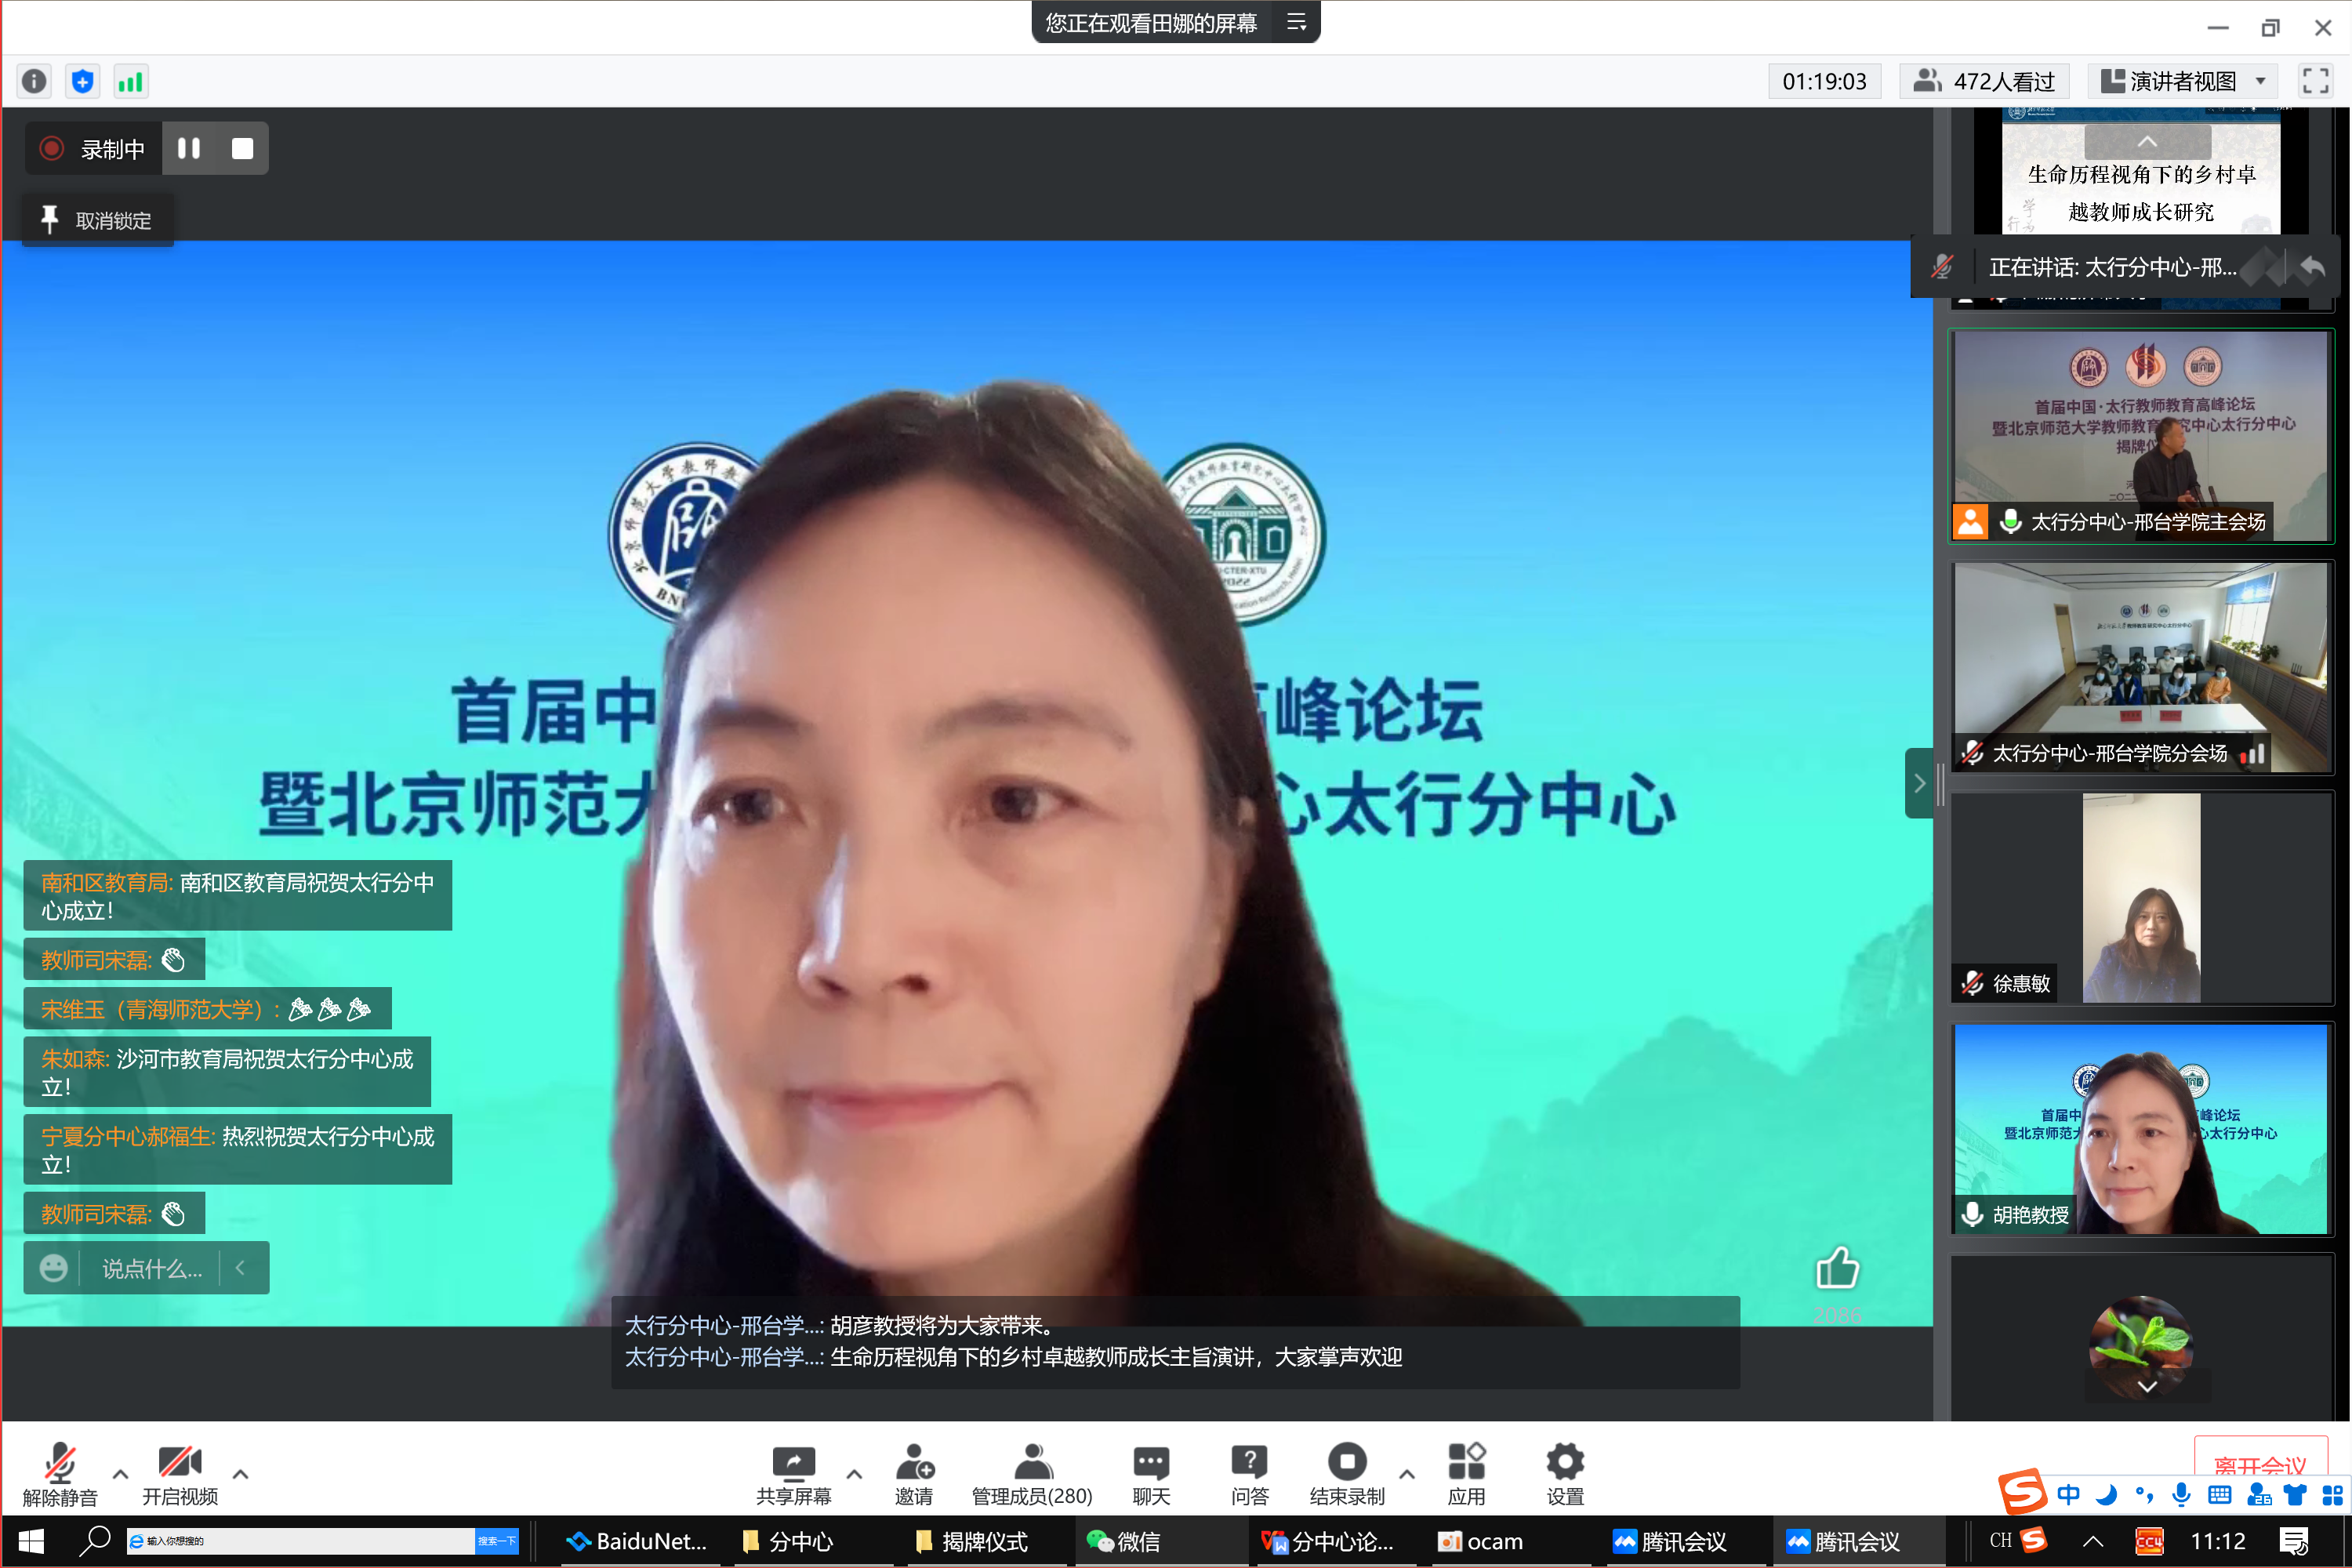Toggle Sogou 中 Chinese/English mode
This screenshot has width=2352, height=1568.
[x=2068, y=1495]
